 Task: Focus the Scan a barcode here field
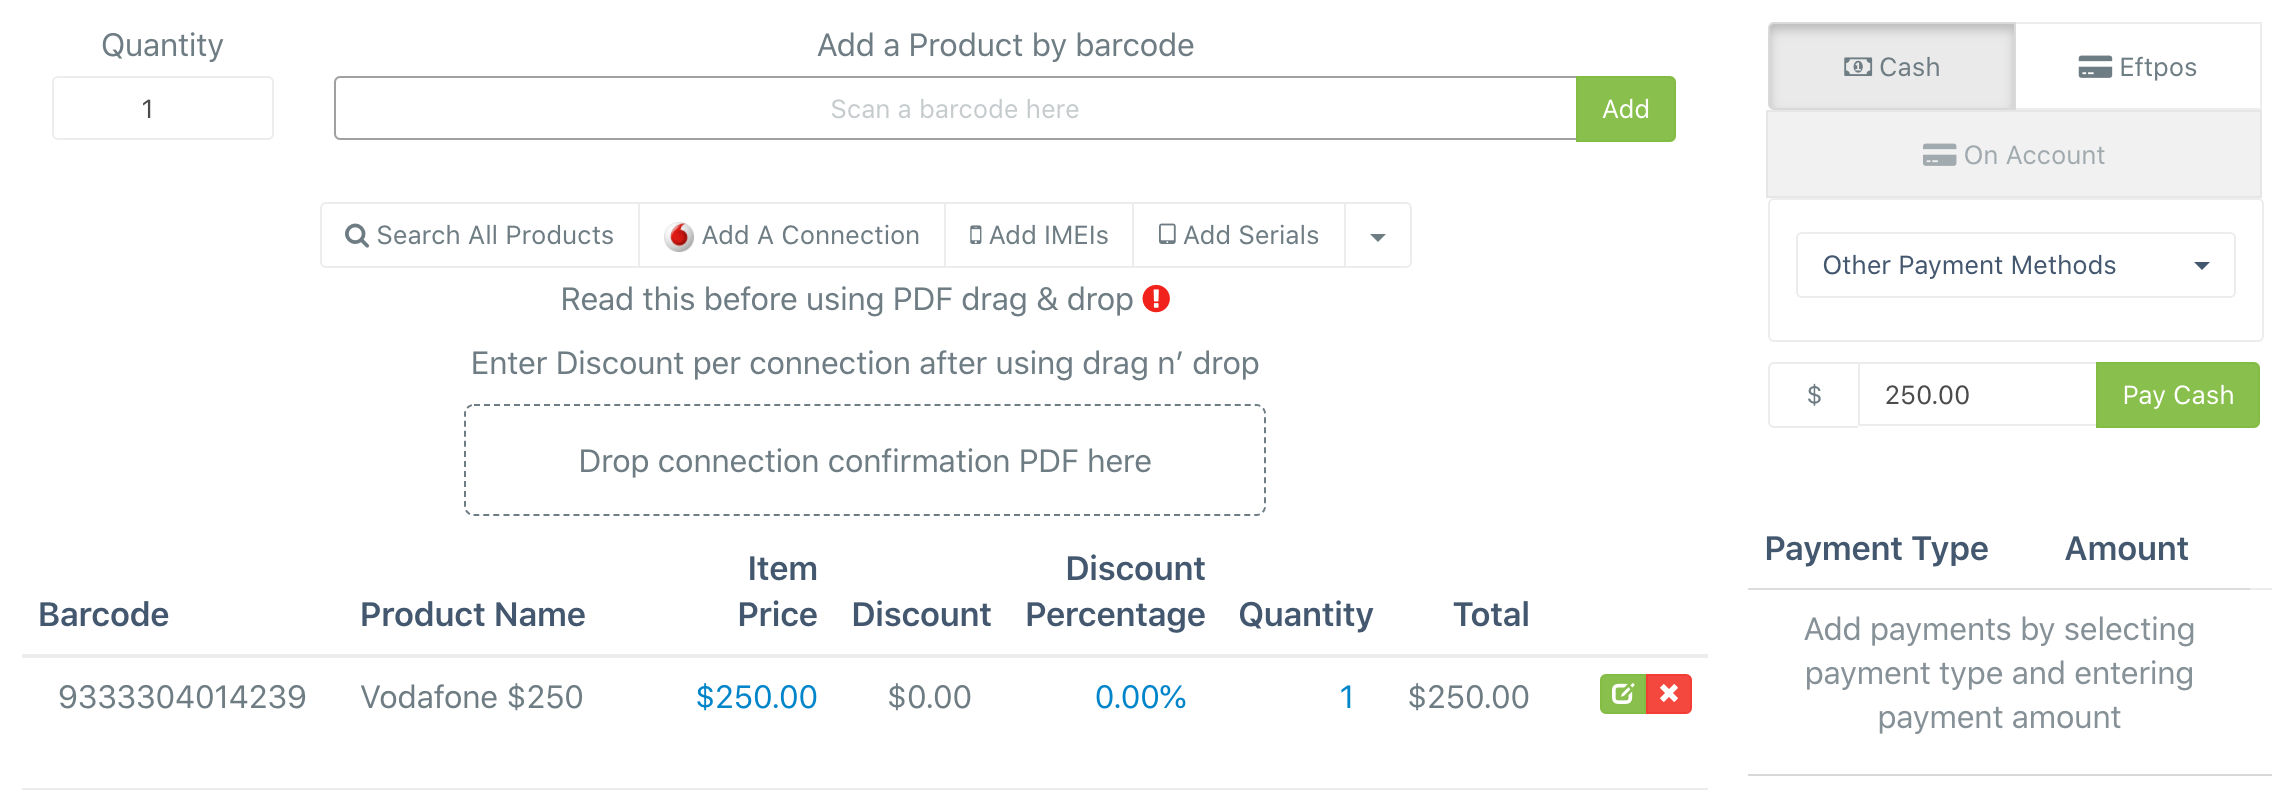click(955, 109)
